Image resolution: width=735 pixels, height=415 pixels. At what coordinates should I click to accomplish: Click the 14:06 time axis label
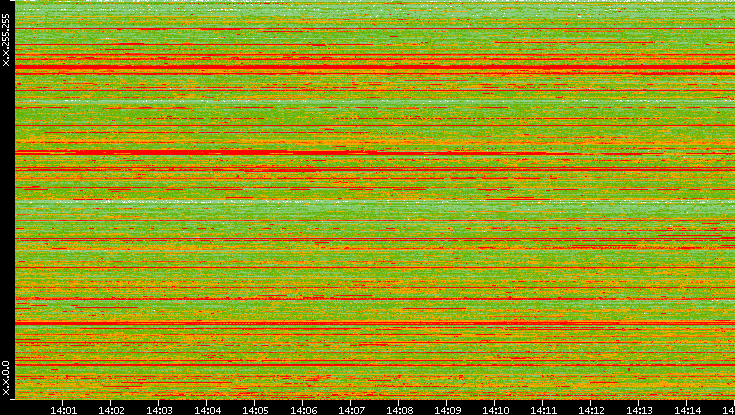pyautogui.click(x=303, y=410)
